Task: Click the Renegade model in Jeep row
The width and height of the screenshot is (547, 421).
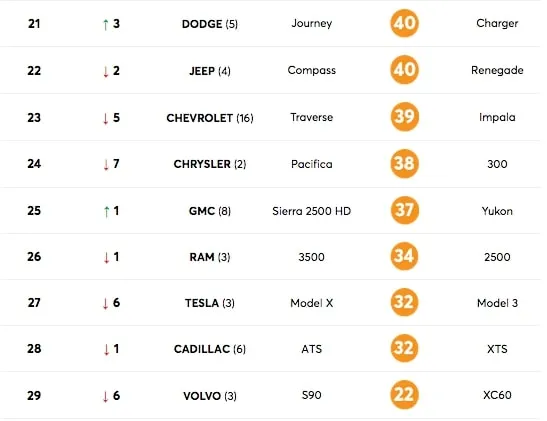Action: click(497, 70)
